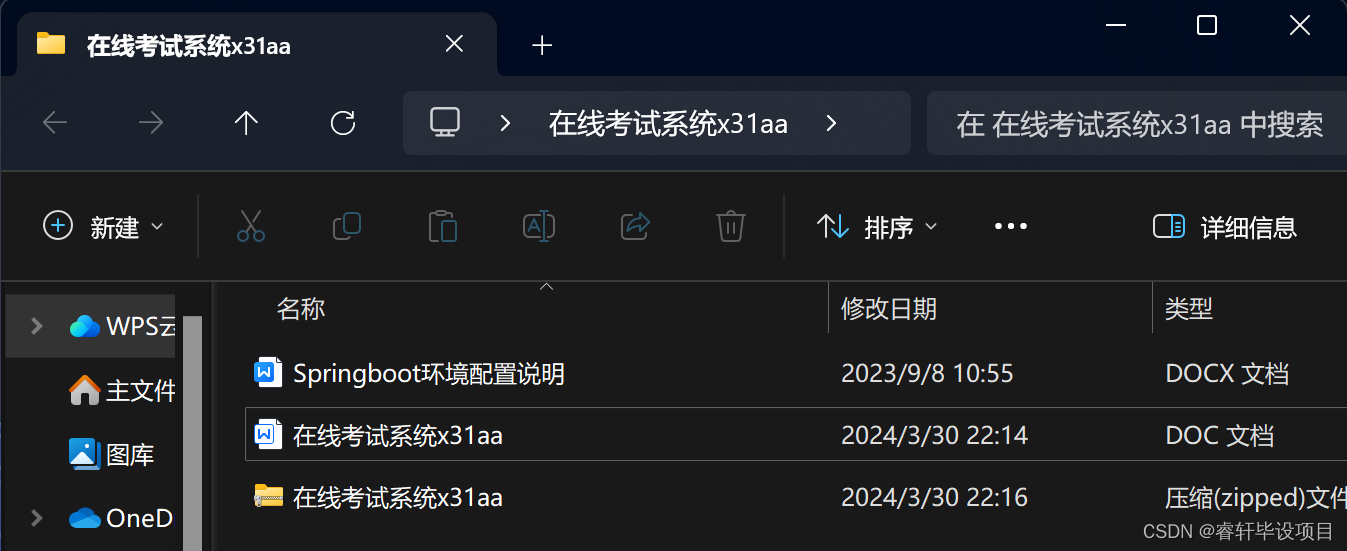Sort by 名称 column header
Screen dimensions: 1347x551
coord(301,308)
